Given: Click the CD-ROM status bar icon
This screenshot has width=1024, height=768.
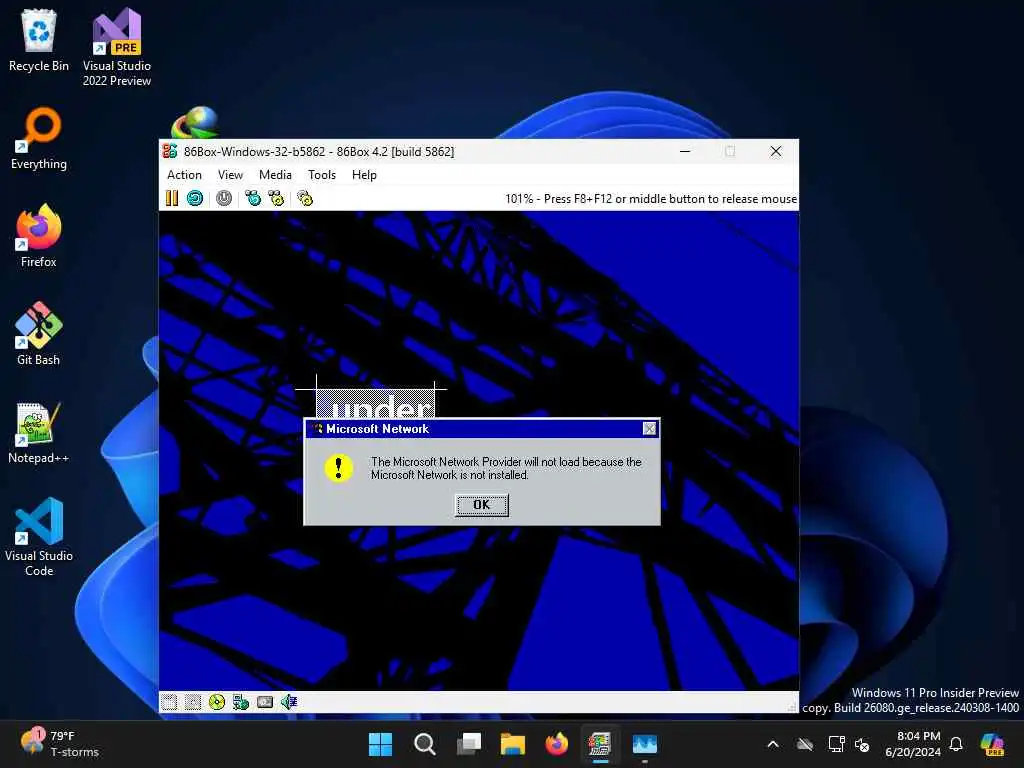Looking at the screenshot, I should (x=217, y=702).
